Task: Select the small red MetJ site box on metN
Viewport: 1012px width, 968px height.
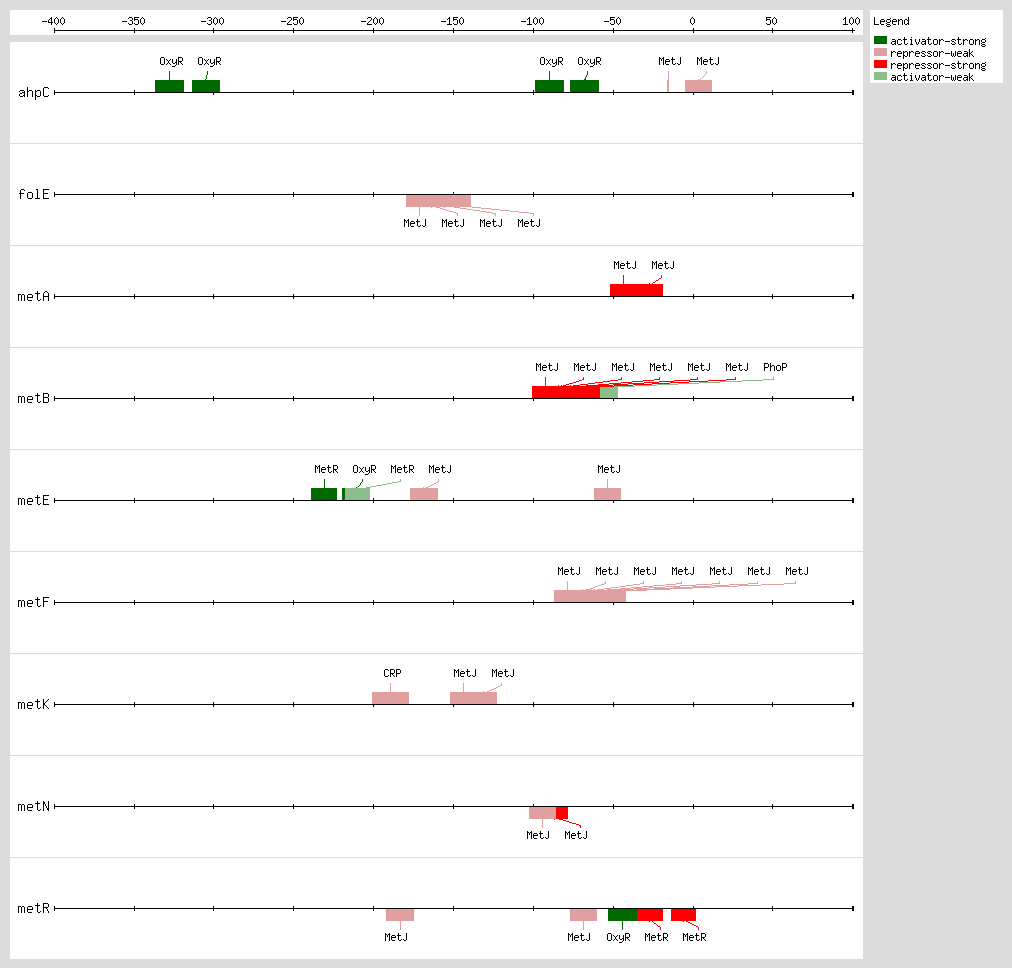Action: [x=562, y=812]
